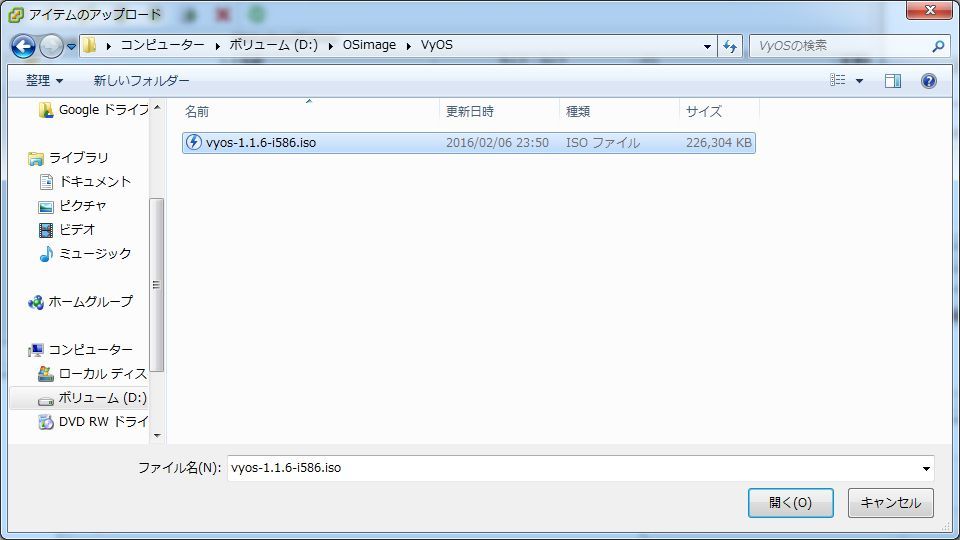The image size is (960, 540).
Task: Click the ホームグループ icon
Action: coord(36,302)
